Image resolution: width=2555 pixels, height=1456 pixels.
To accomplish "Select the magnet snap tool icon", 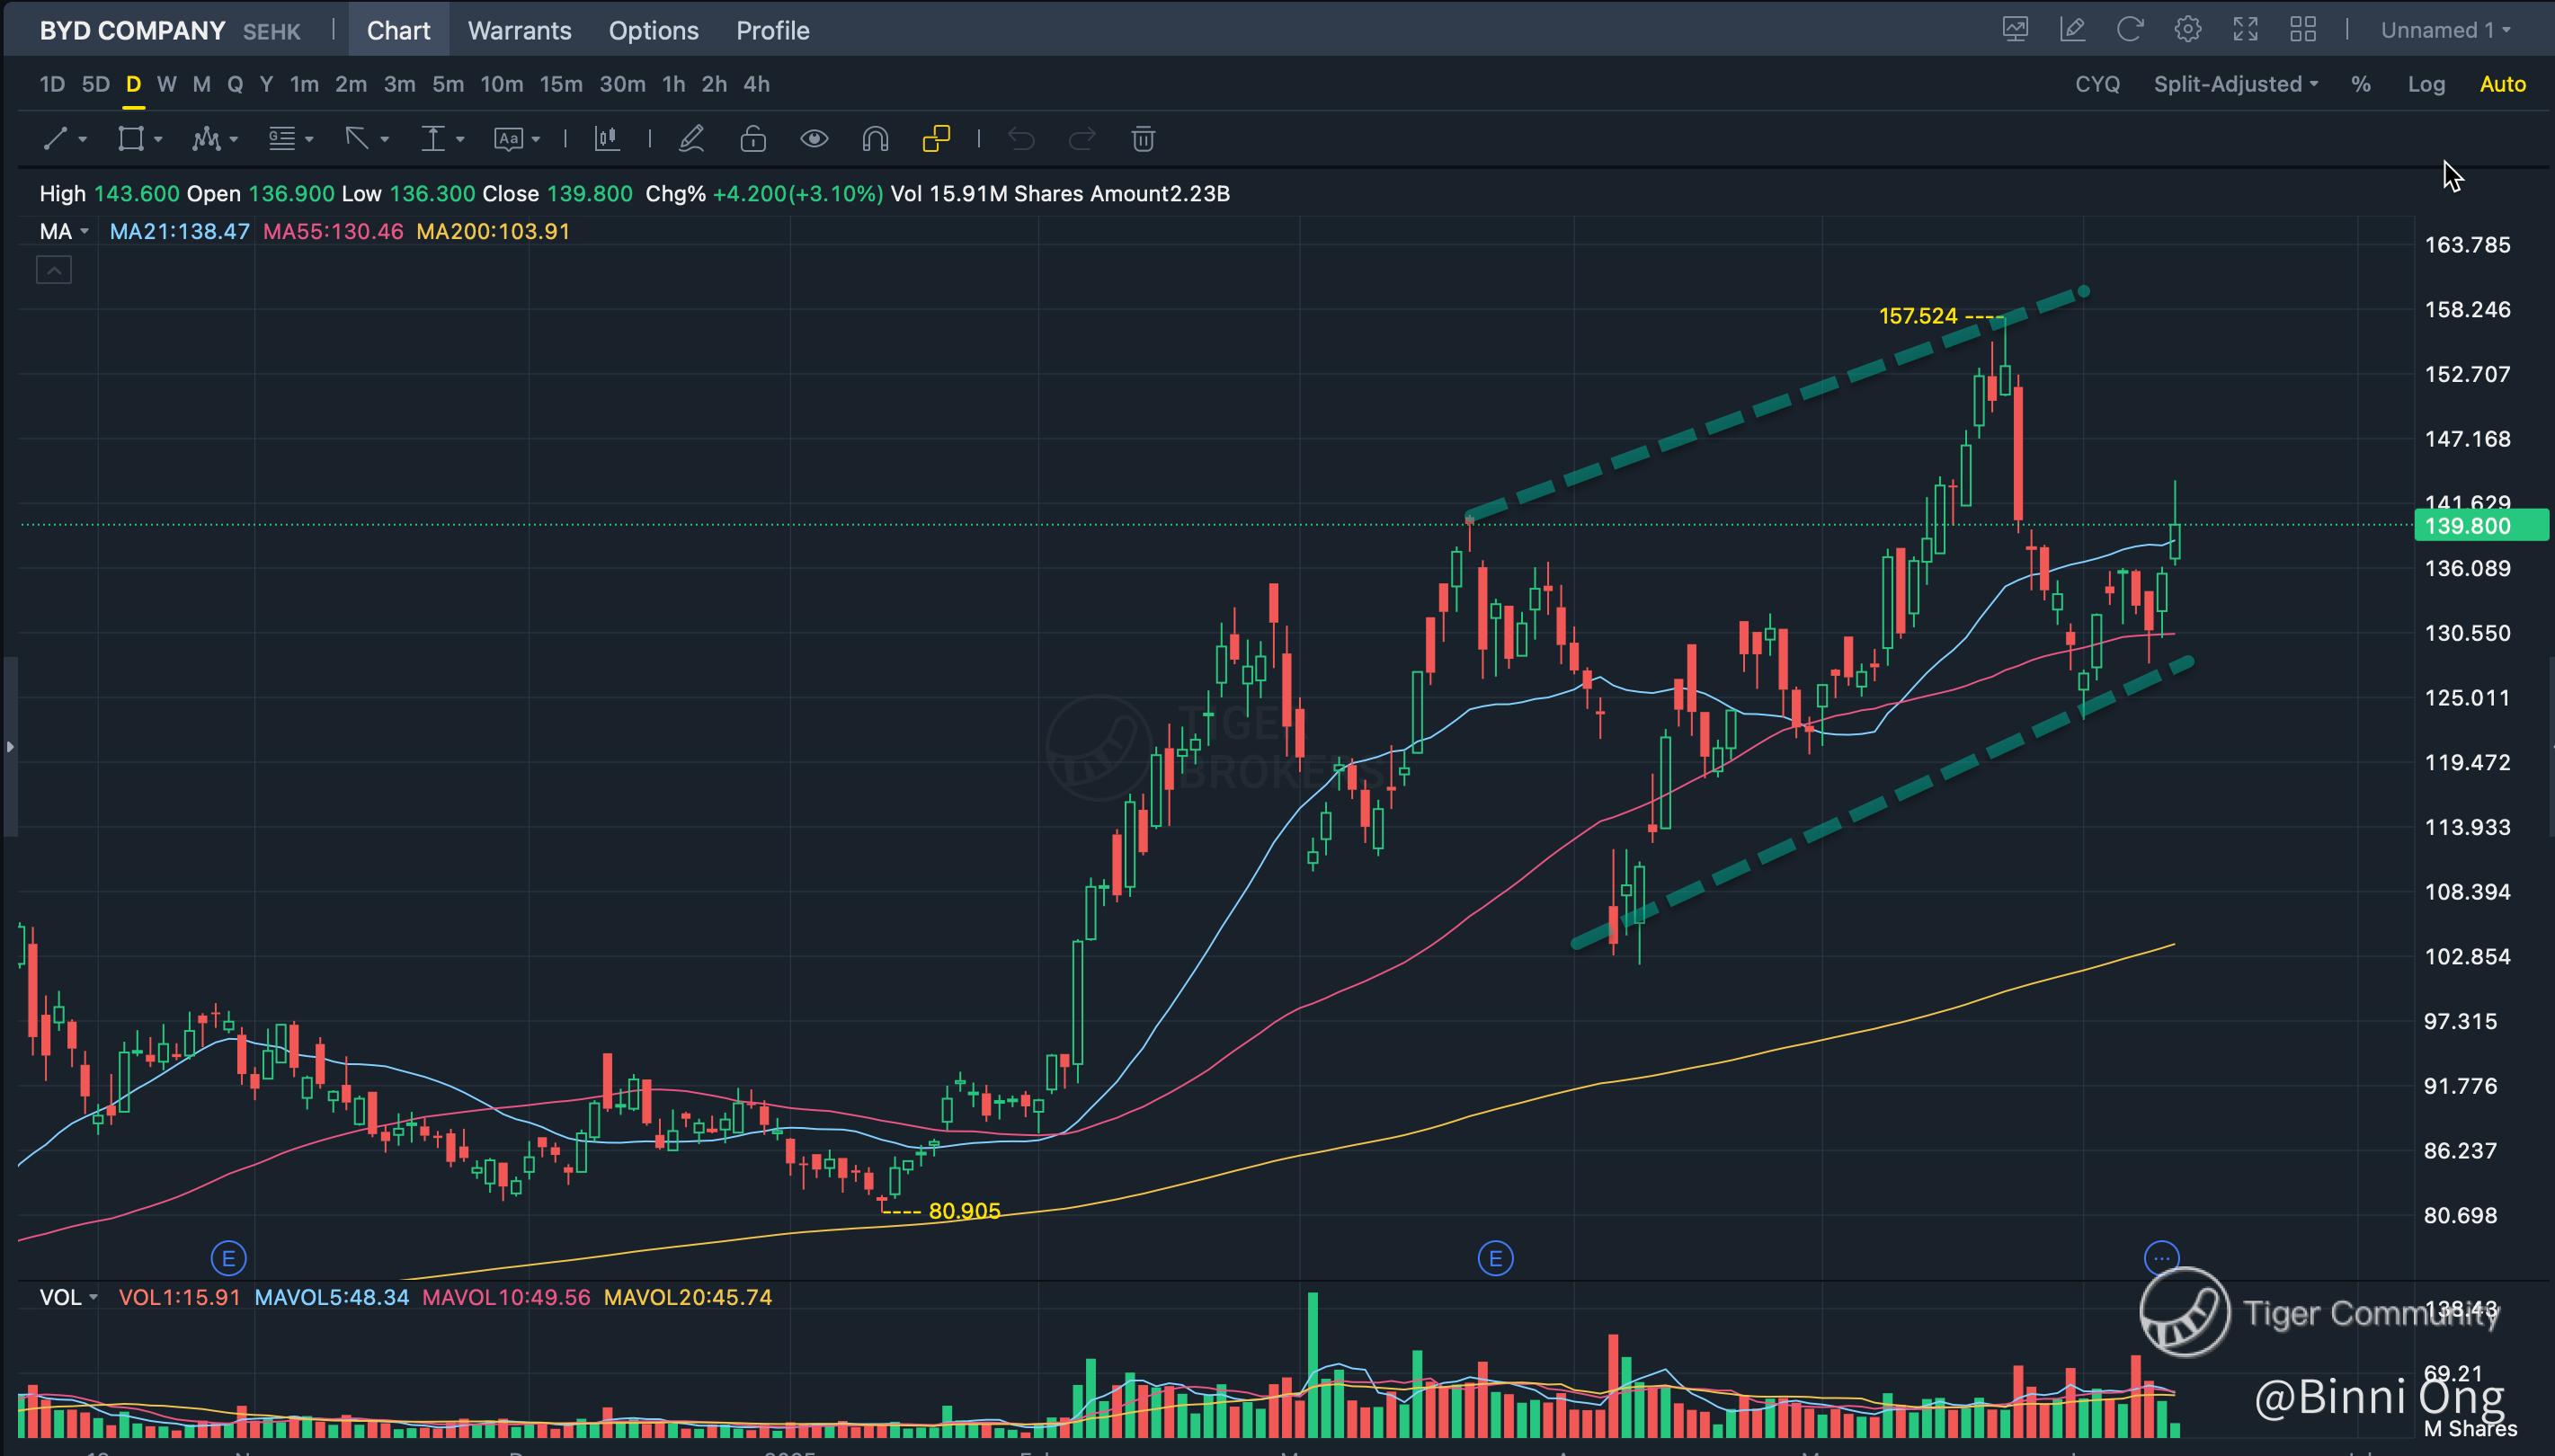I will click(875, 139).
